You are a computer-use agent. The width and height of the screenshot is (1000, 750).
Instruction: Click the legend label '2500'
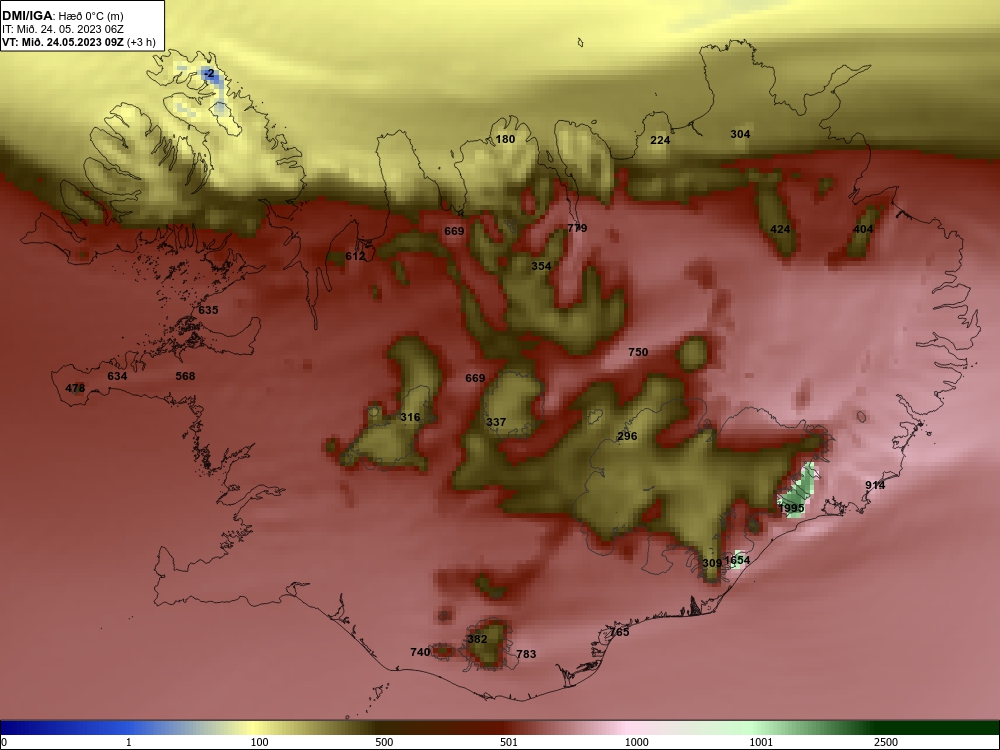886,742
